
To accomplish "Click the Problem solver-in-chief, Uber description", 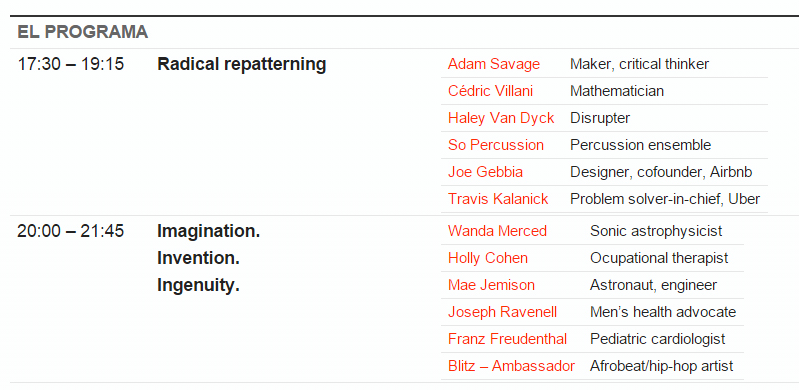I will [x=665, y=199].
